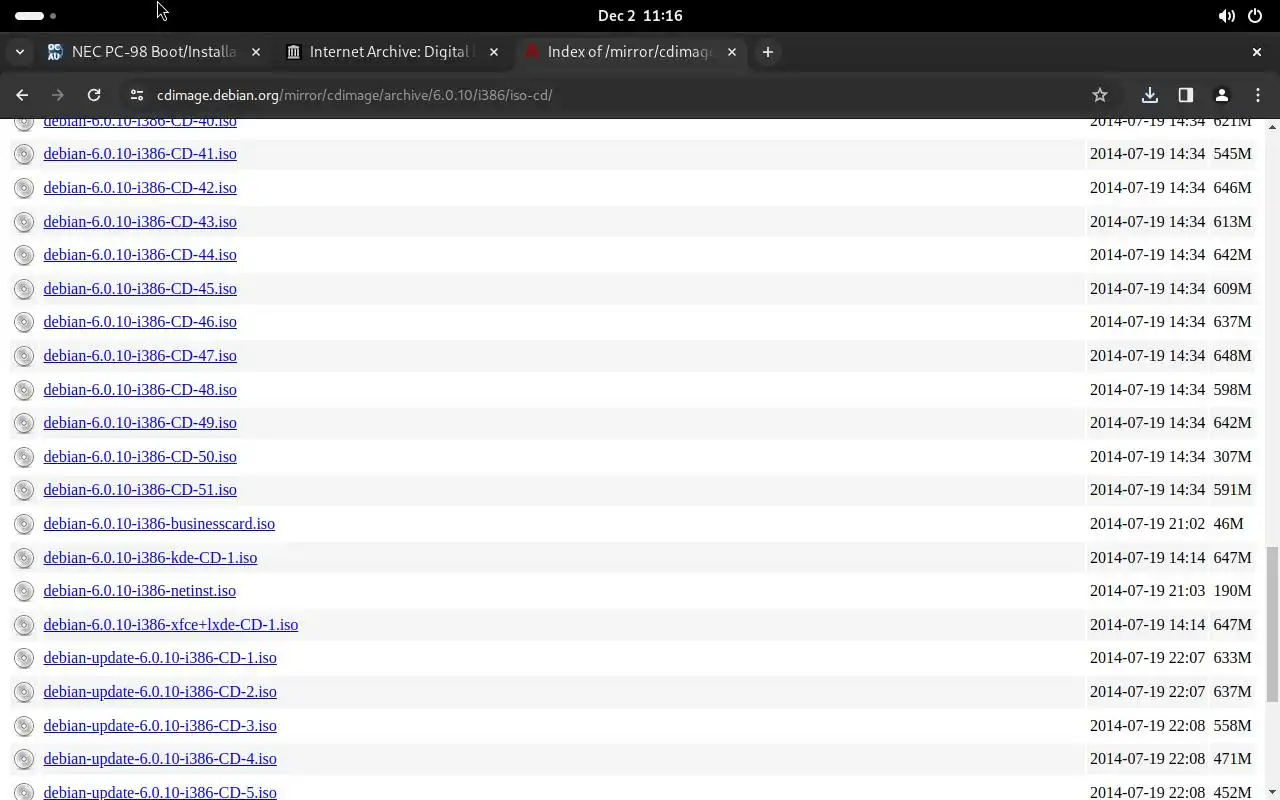This screenshot has width=1280, height=800.
Task: Click disc icon beside CD-41.iso
Action: (x=24, y=154)
